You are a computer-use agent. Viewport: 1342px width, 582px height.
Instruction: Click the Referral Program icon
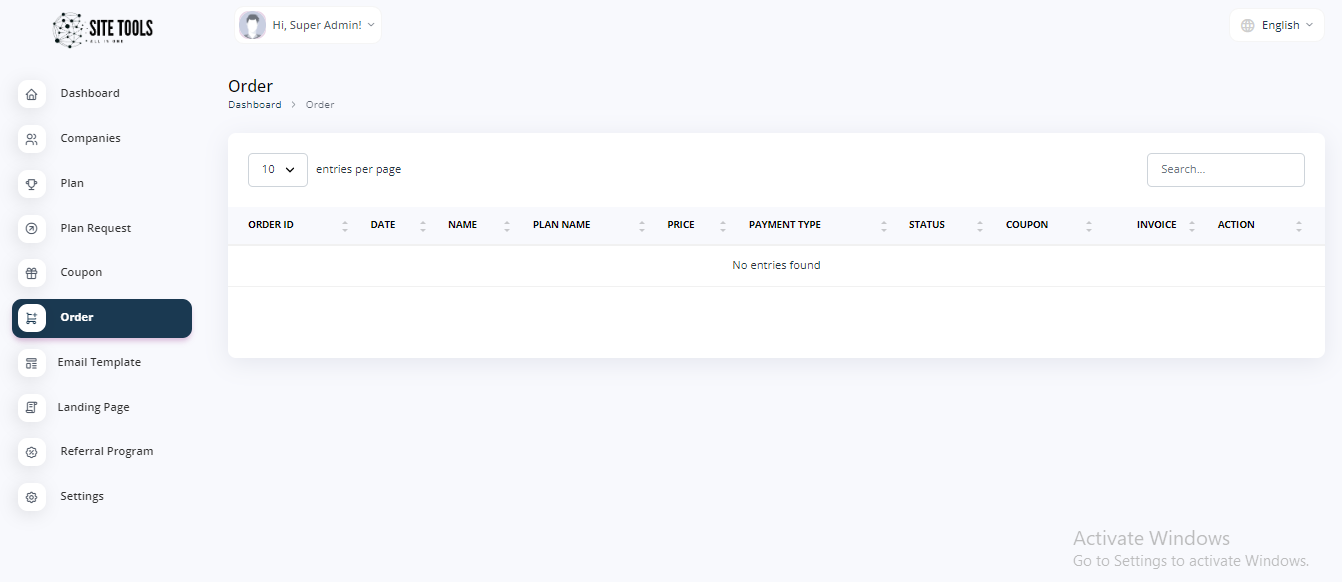point(32,452)
